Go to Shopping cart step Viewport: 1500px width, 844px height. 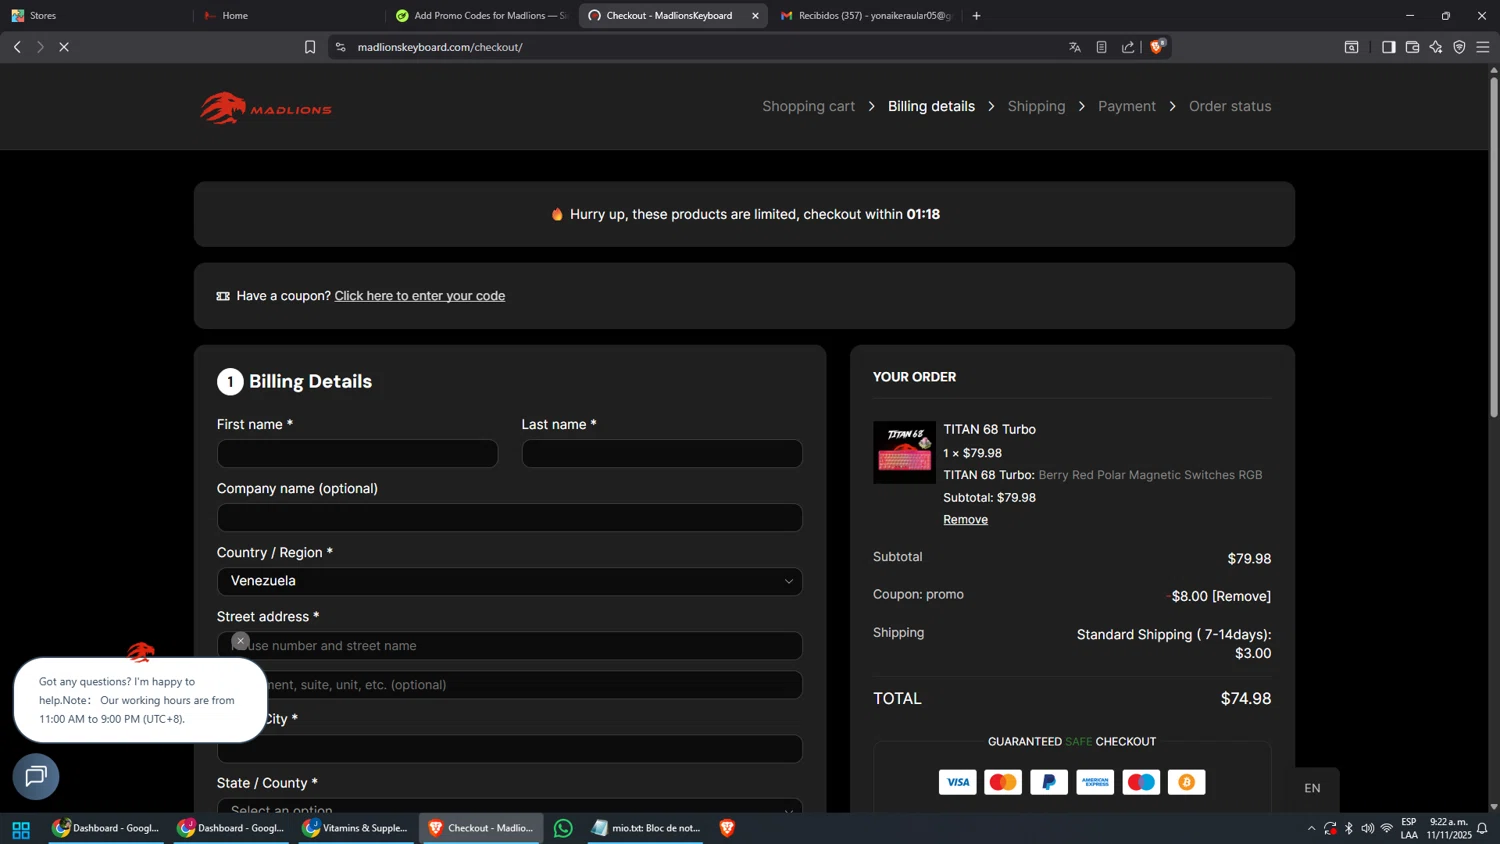[x=808, y=106]
